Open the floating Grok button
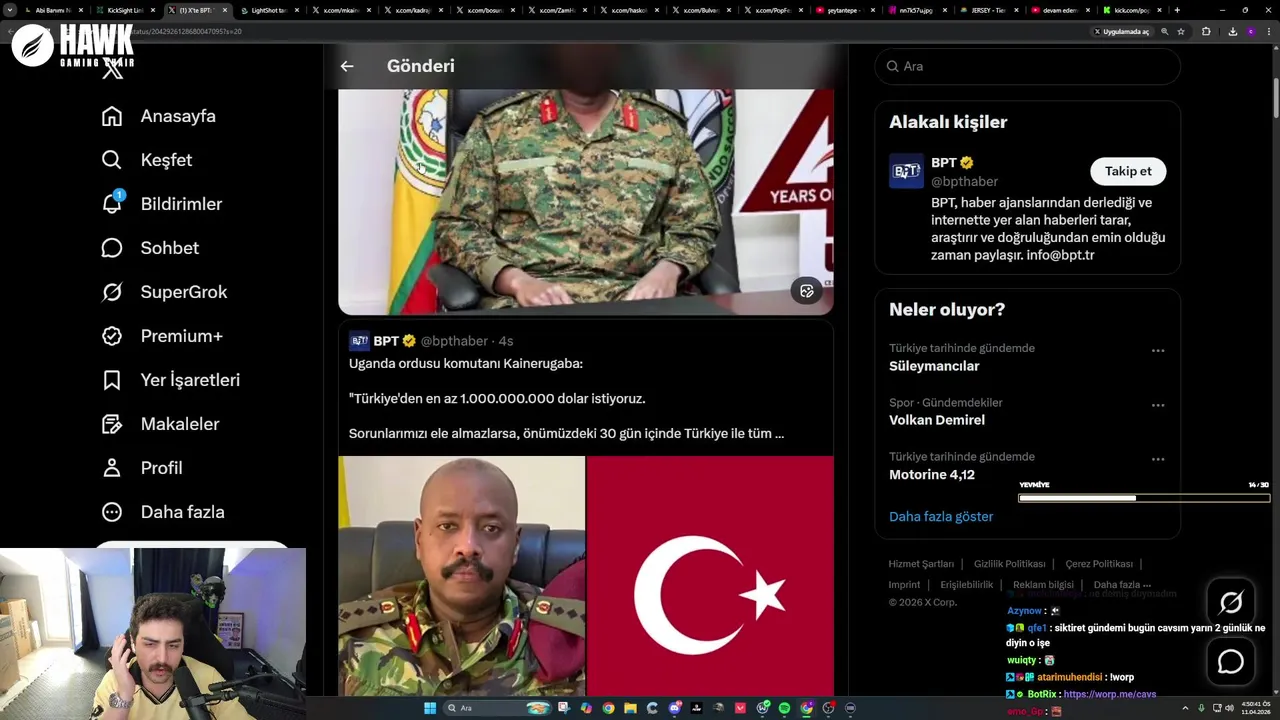This screenshot has height=720, width=1280. coord(1231,603)
